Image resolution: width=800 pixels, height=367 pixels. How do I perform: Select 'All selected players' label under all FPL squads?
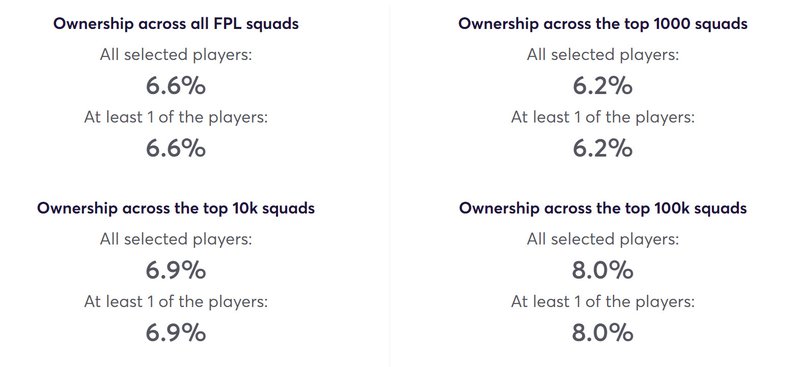176,55
